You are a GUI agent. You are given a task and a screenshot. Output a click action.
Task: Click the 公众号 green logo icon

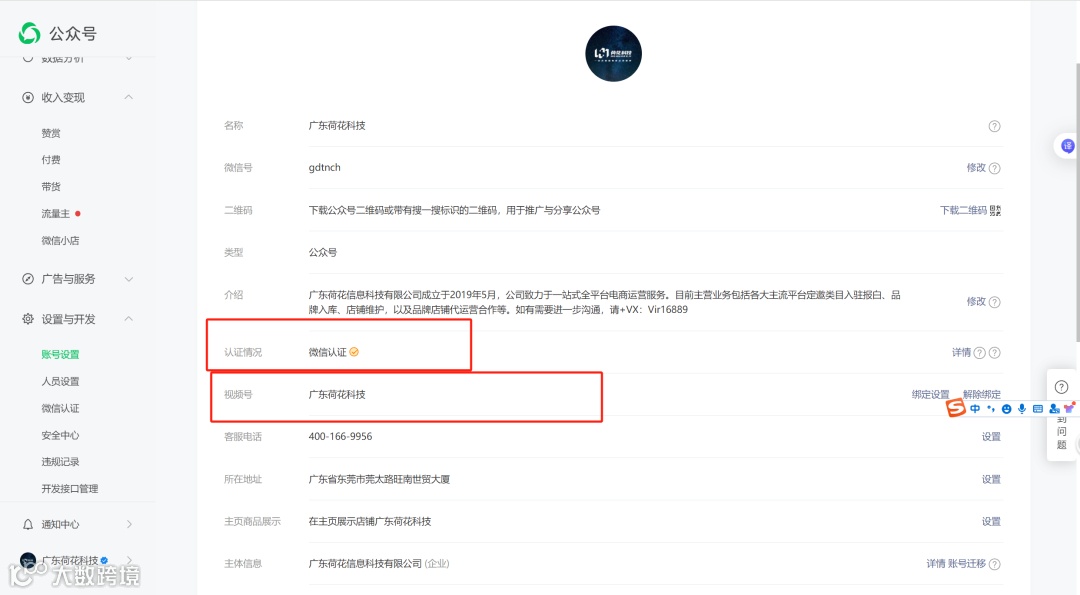click(30, 33)
